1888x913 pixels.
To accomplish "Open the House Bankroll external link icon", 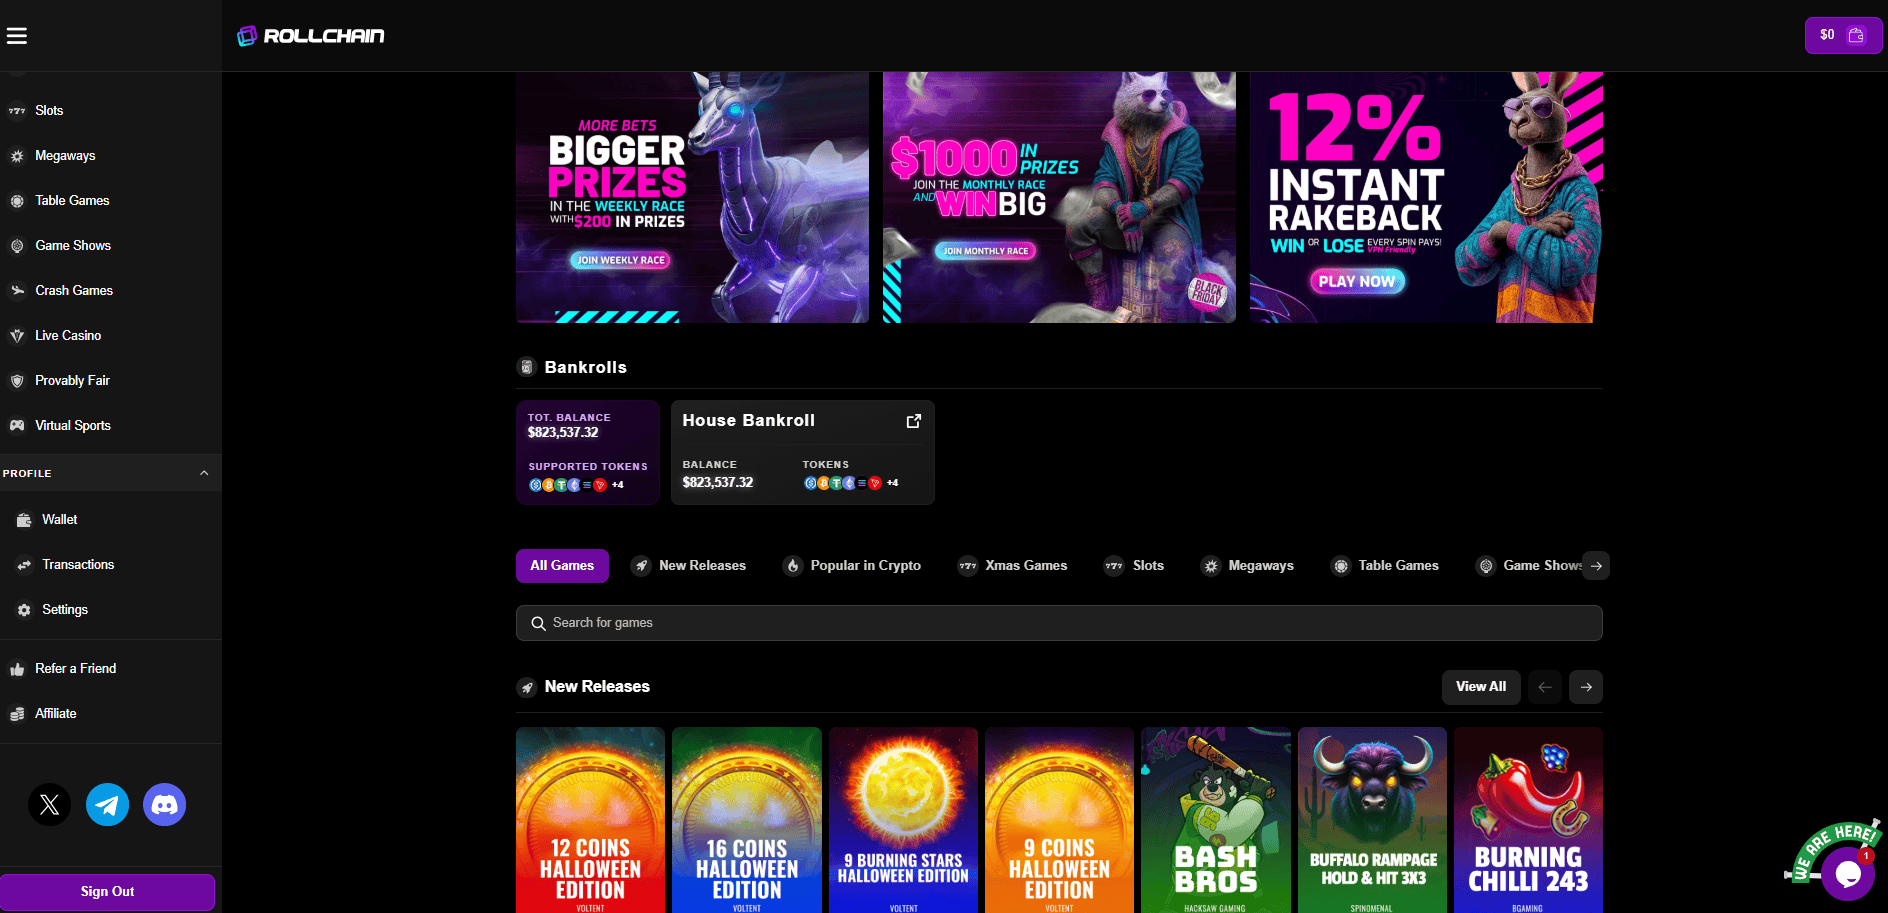I will [913, 421].
